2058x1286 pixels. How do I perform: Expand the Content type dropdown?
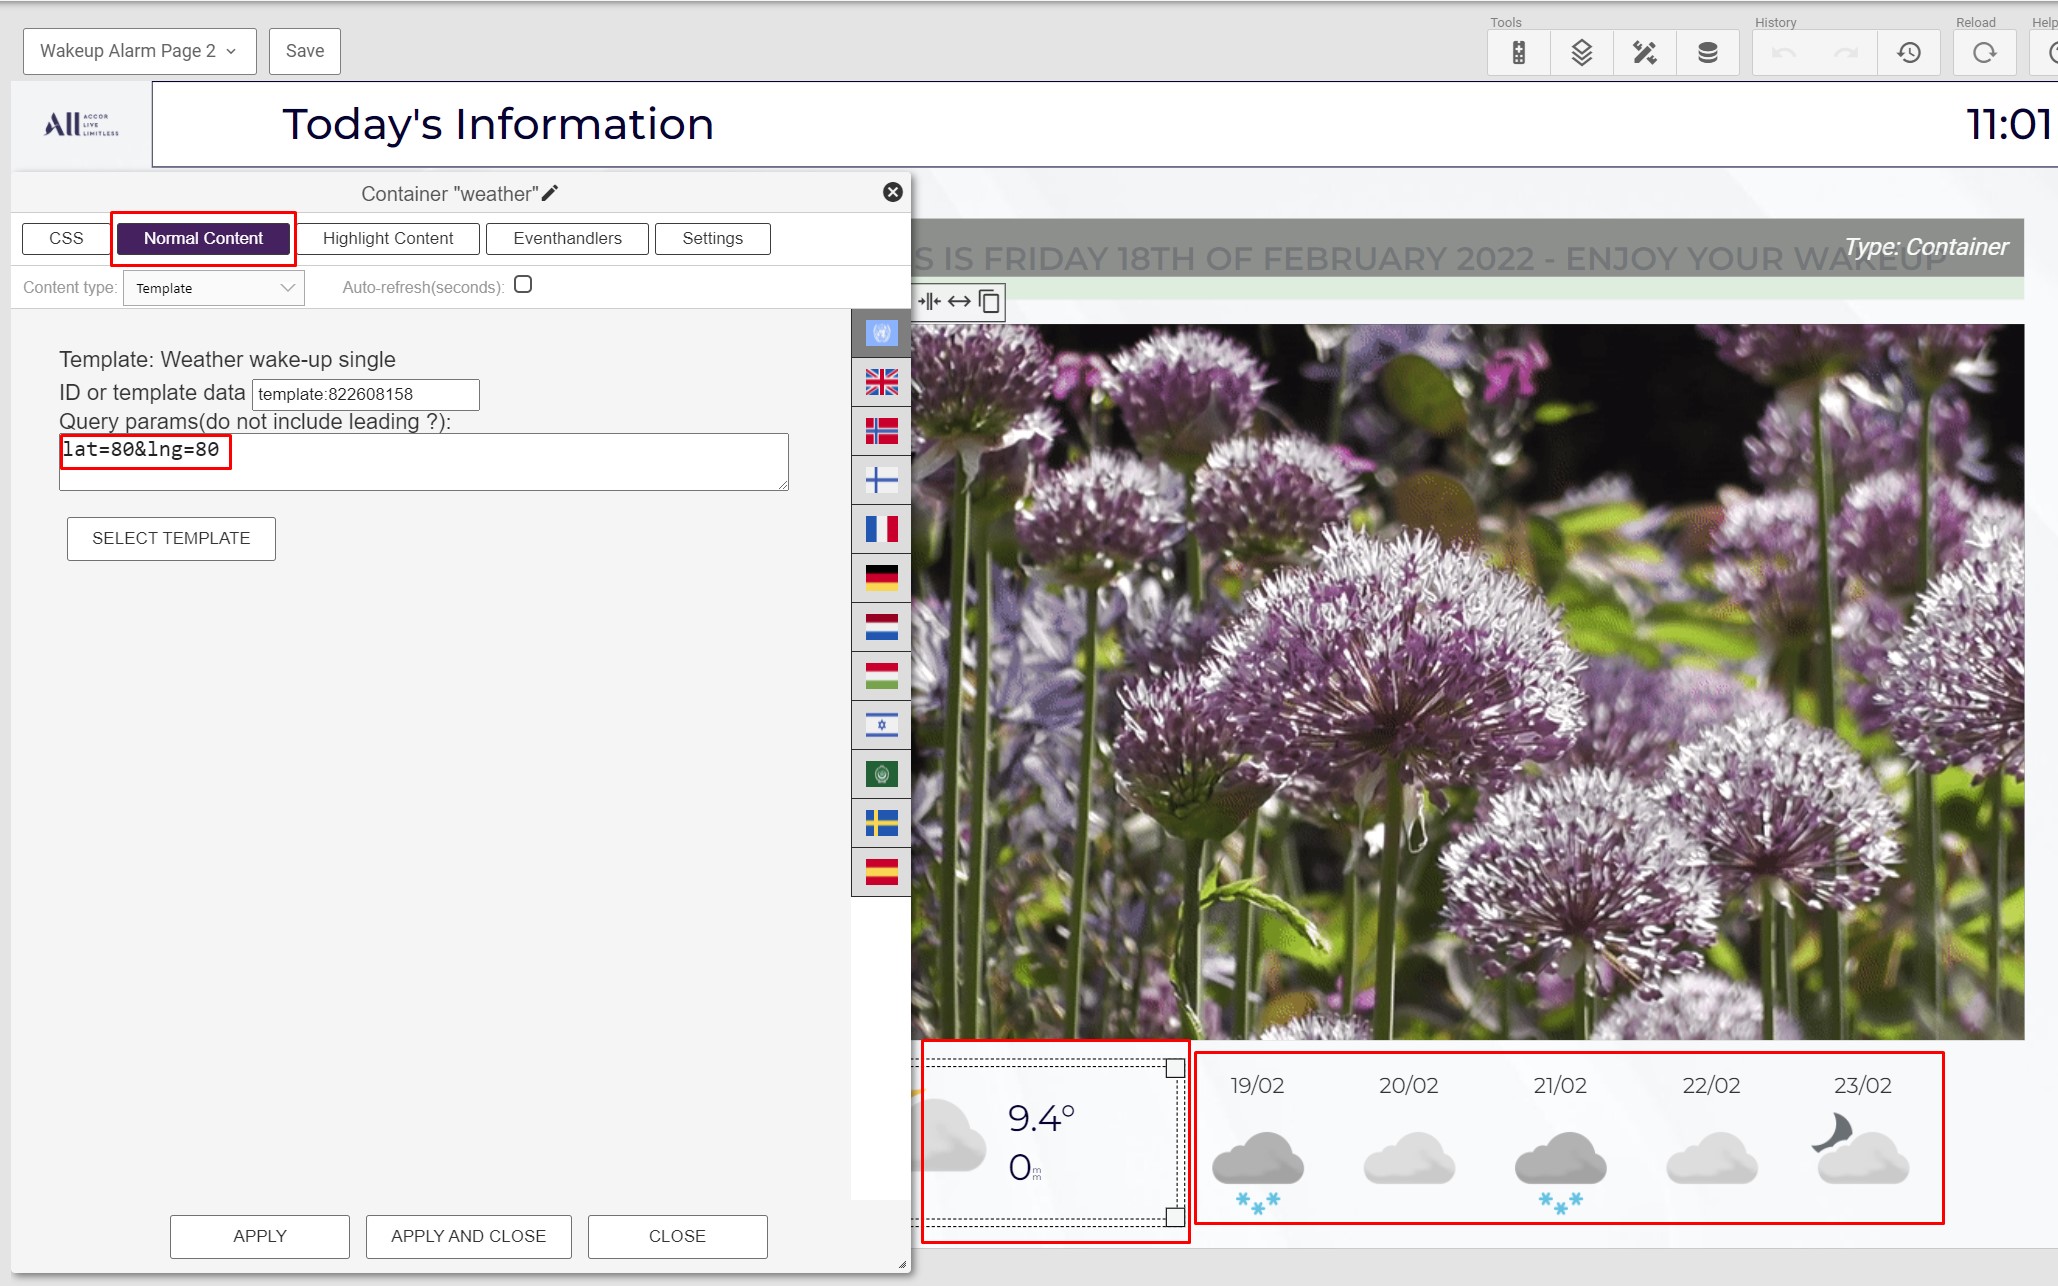click(215, 286)
